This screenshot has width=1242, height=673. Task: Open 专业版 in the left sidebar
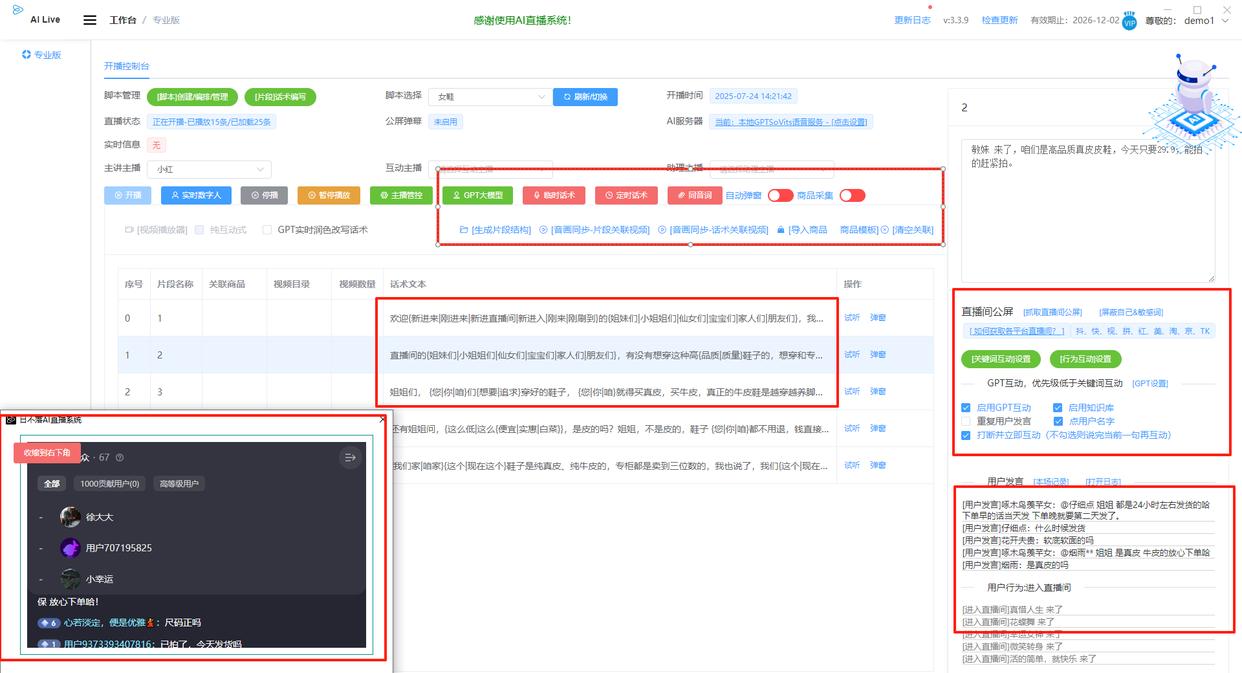tap(41, 55)
